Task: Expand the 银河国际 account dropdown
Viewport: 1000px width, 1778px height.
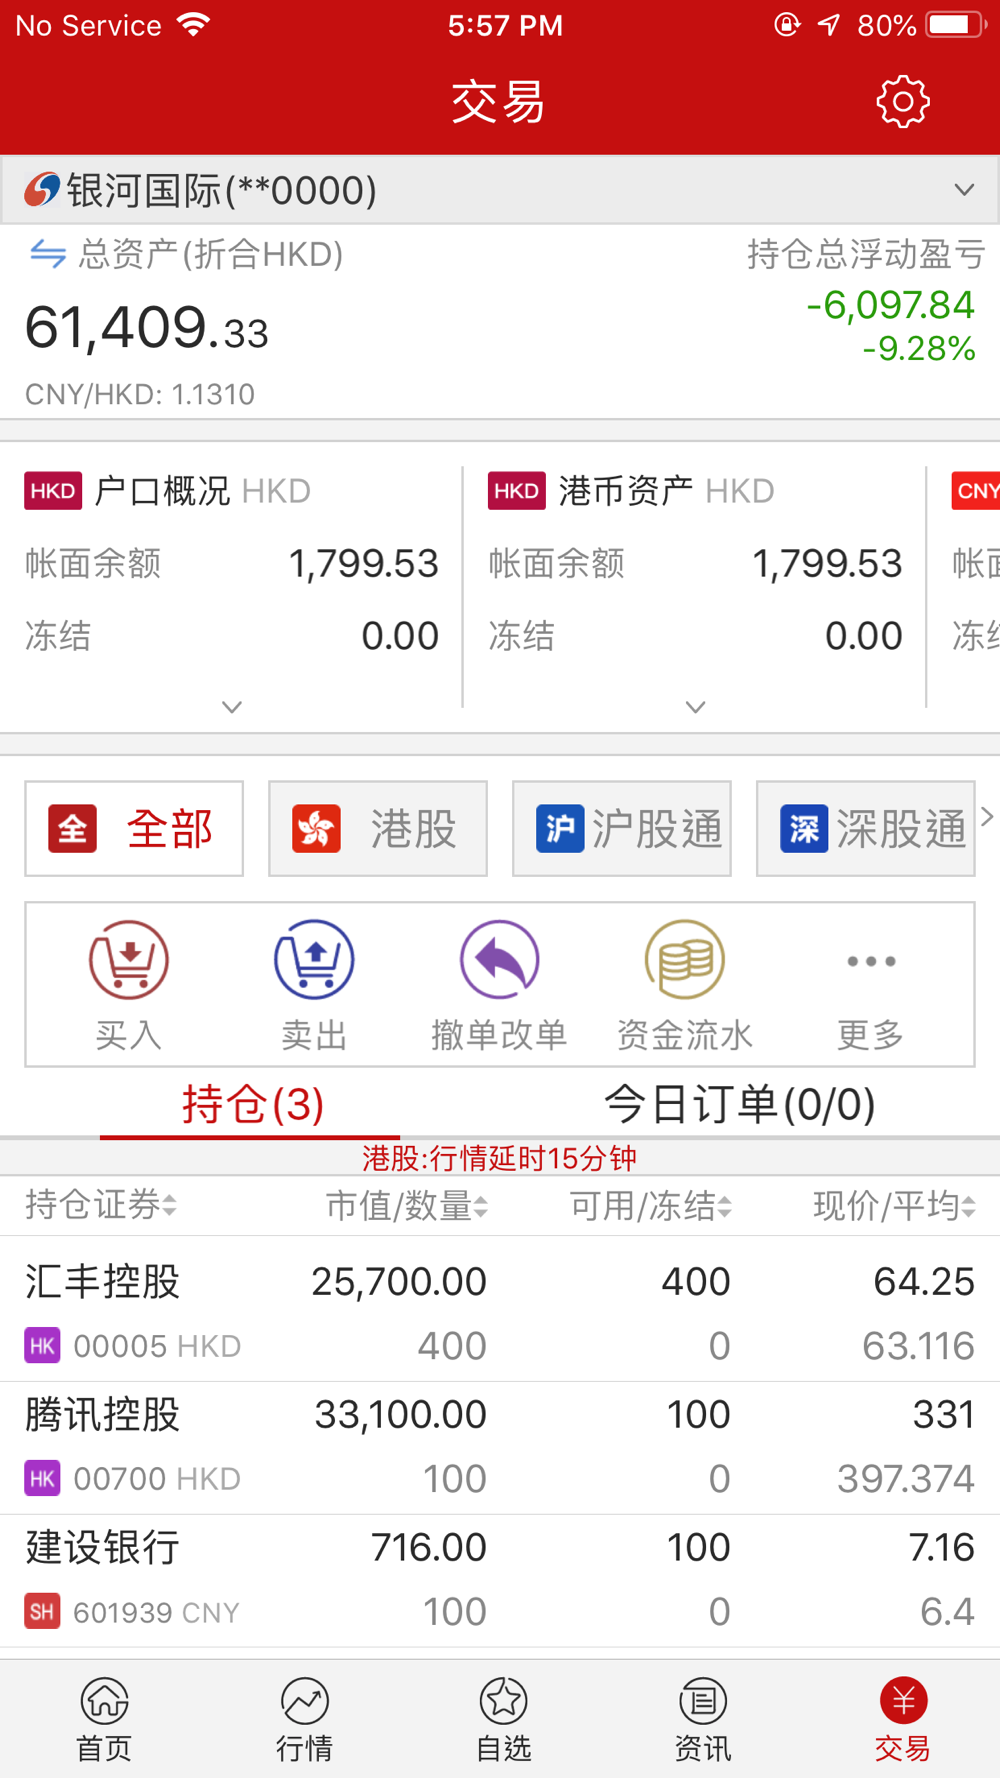Action: pyautogui.click(x=499, y=190)
